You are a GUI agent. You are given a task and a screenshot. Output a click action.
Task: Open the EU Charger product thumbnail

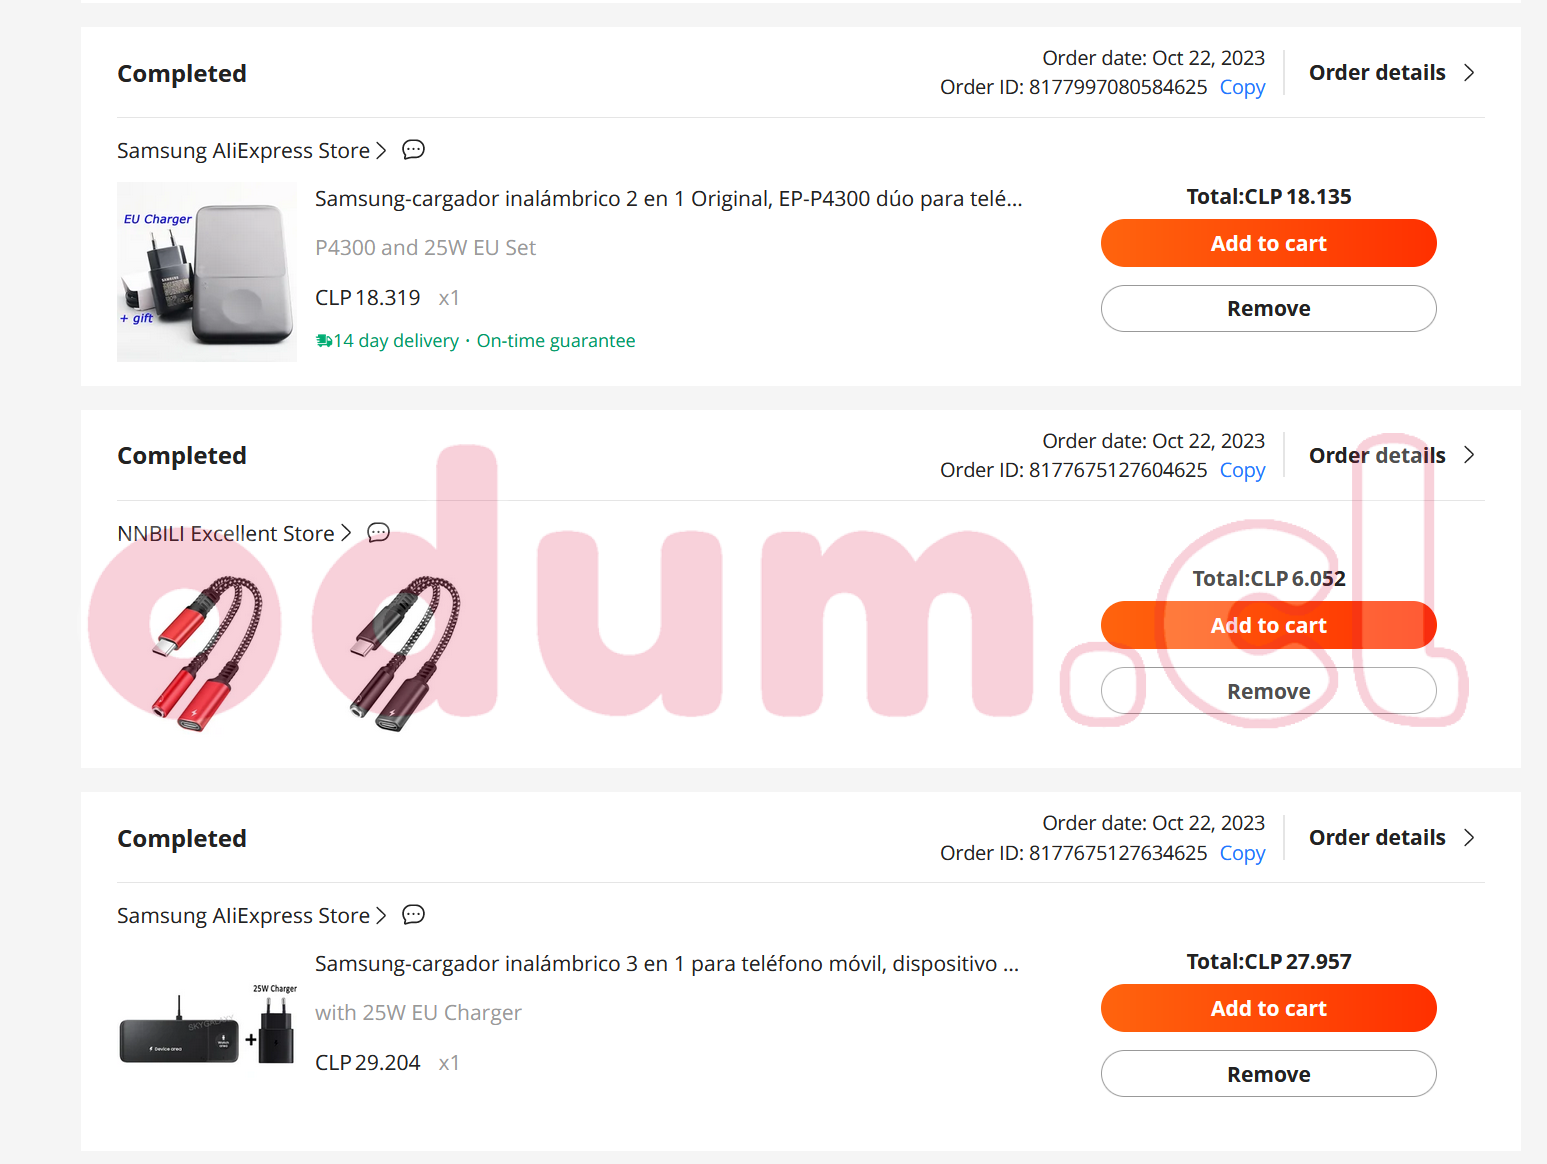[207, 272]
